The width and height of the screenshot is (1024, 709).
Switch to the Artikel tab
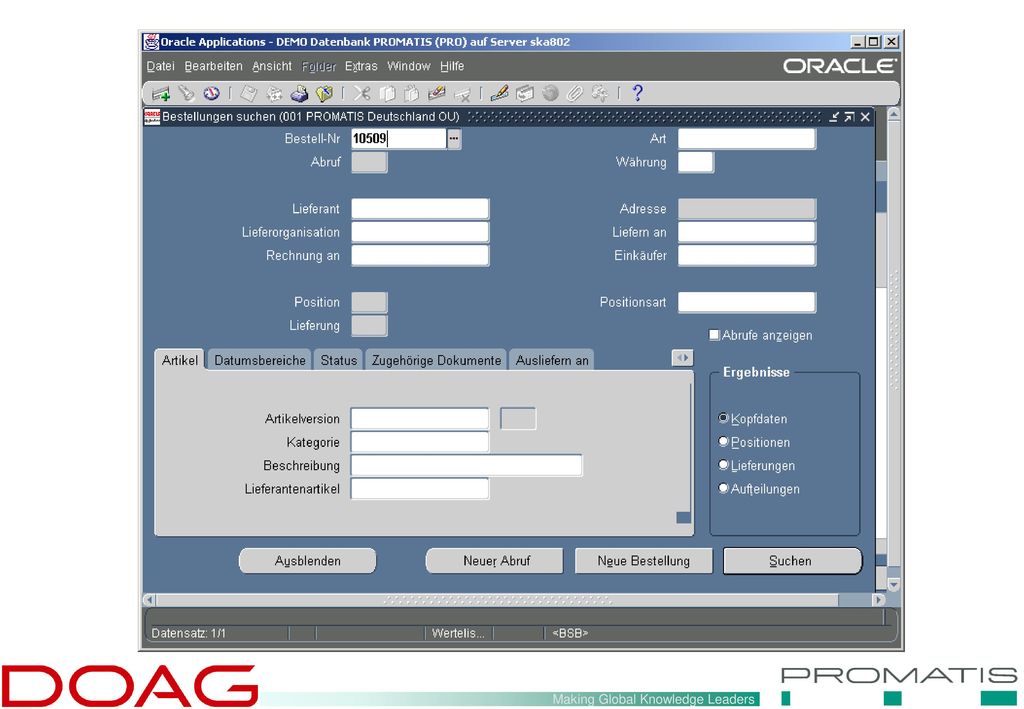pyautogui.click(x=180, y=360)
